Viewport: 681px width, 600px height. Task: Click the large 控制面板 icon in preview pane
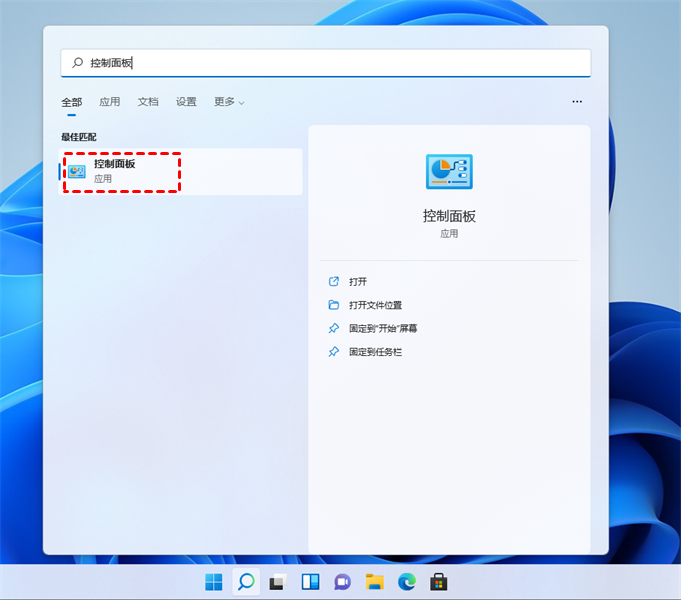click(448, 172)
